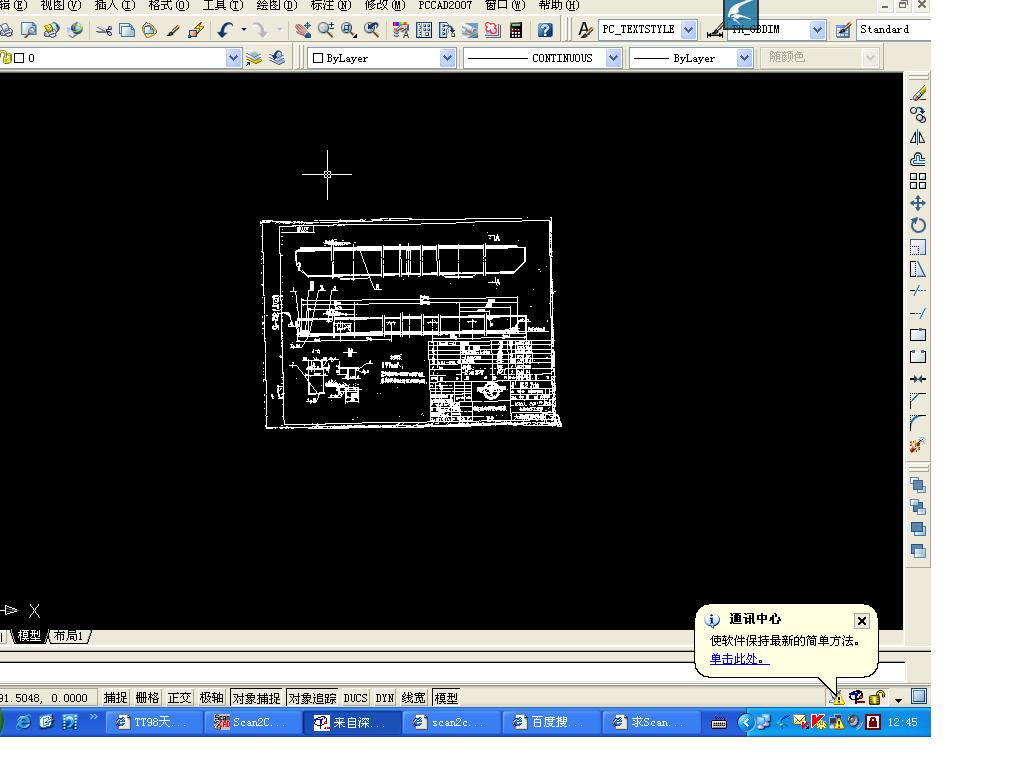Image resolution: width=1024 pixels, height=768 pixels.
Task: Click the Layer Previous icon
Action: (277, 58)
